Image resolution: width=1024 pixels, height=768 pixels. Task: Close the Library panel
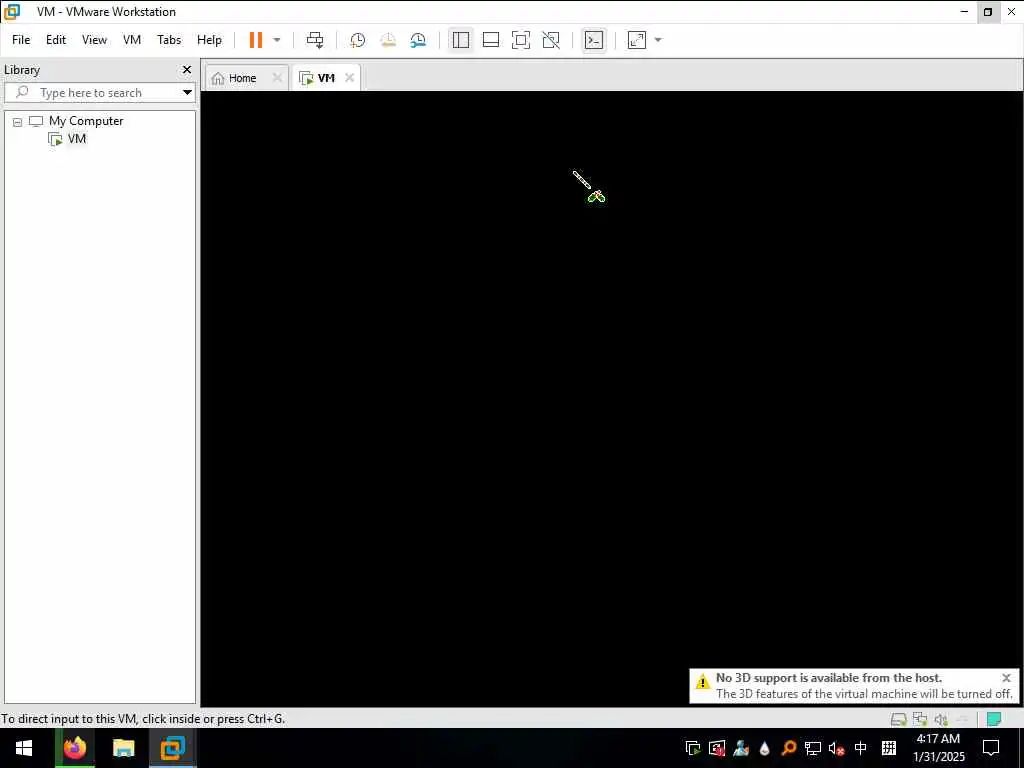[187, 69]
